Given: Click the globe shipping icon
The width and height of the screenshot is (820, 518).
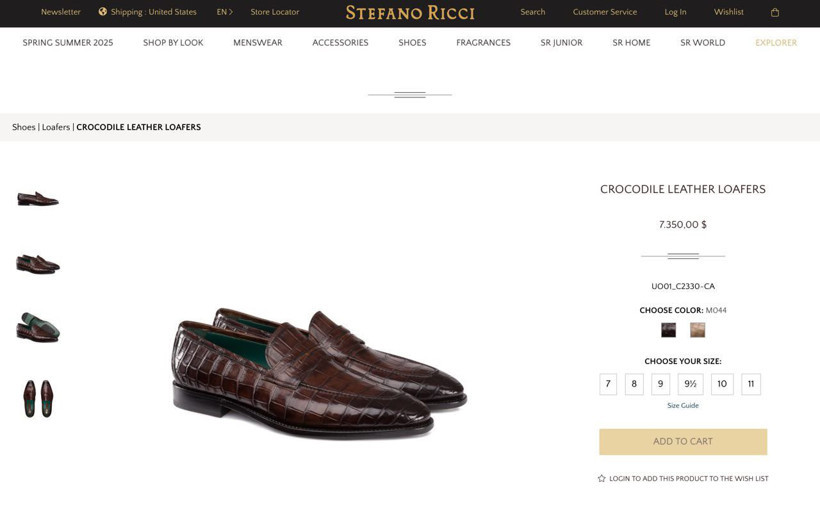Looking at the screenshot, I should coord(103,12).
